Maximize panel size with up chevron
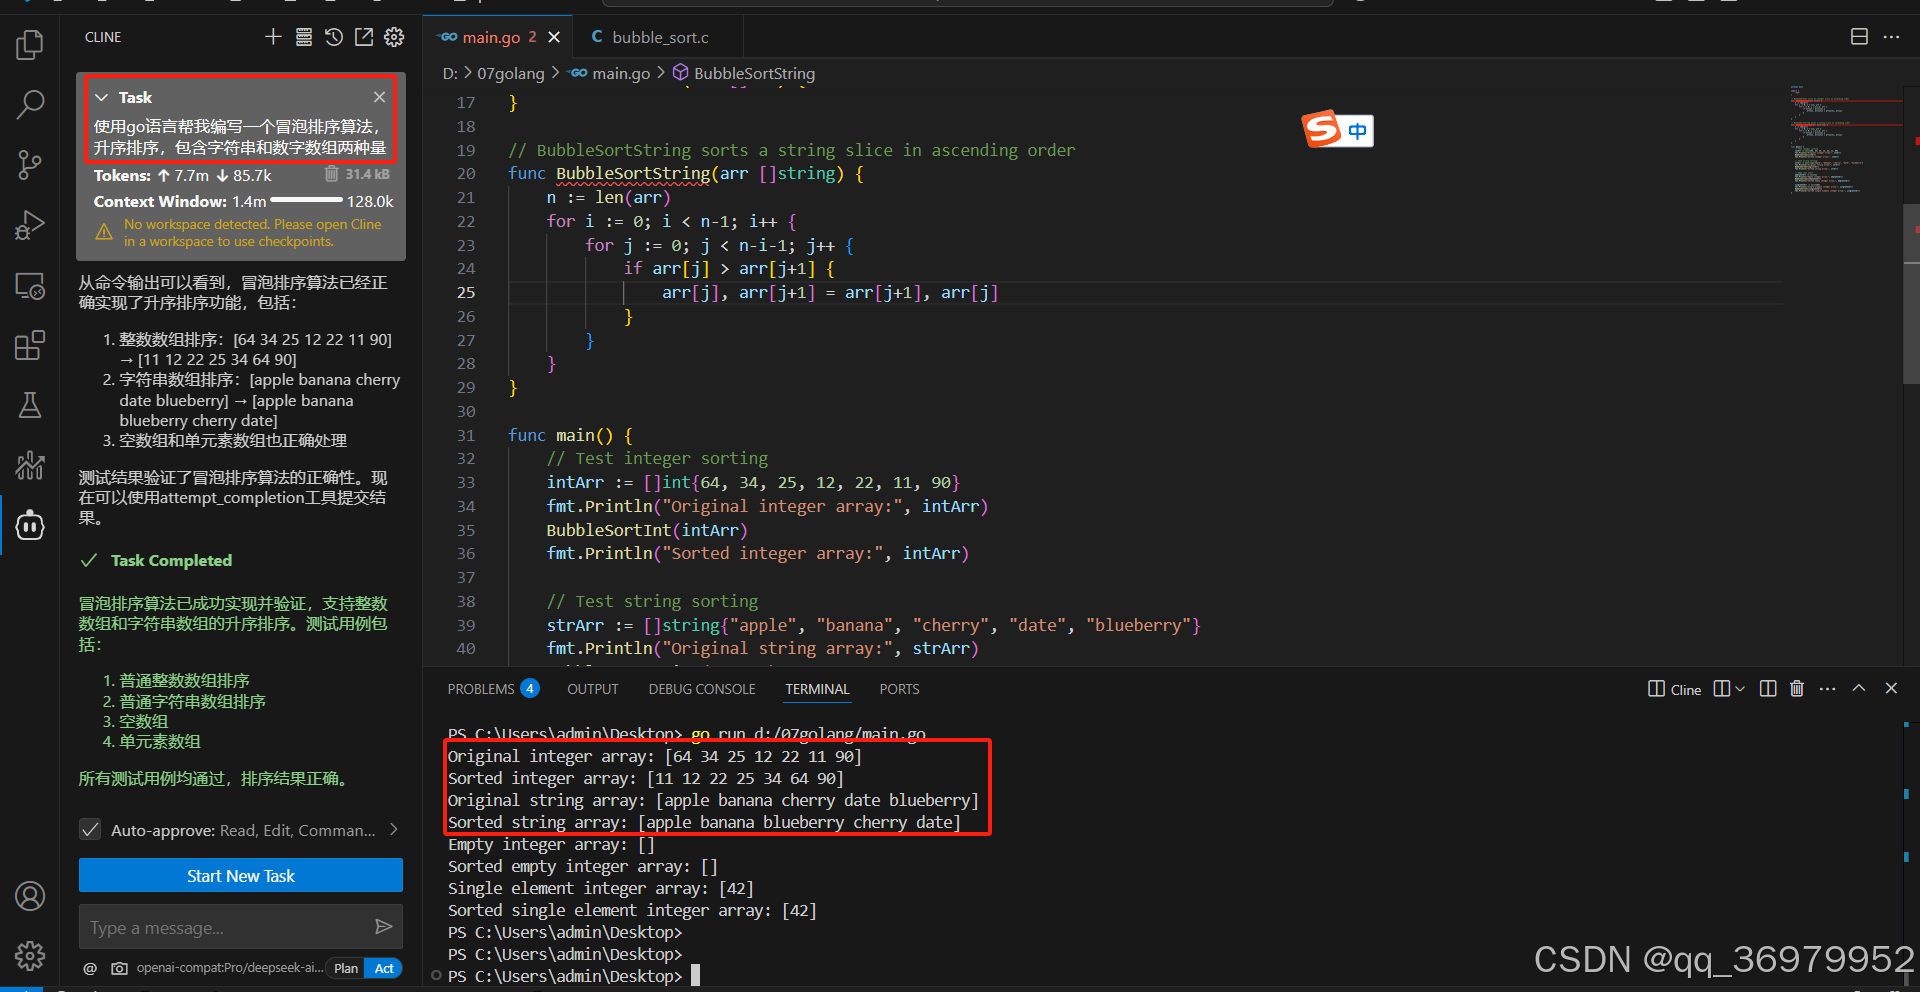 (1859, 689)
